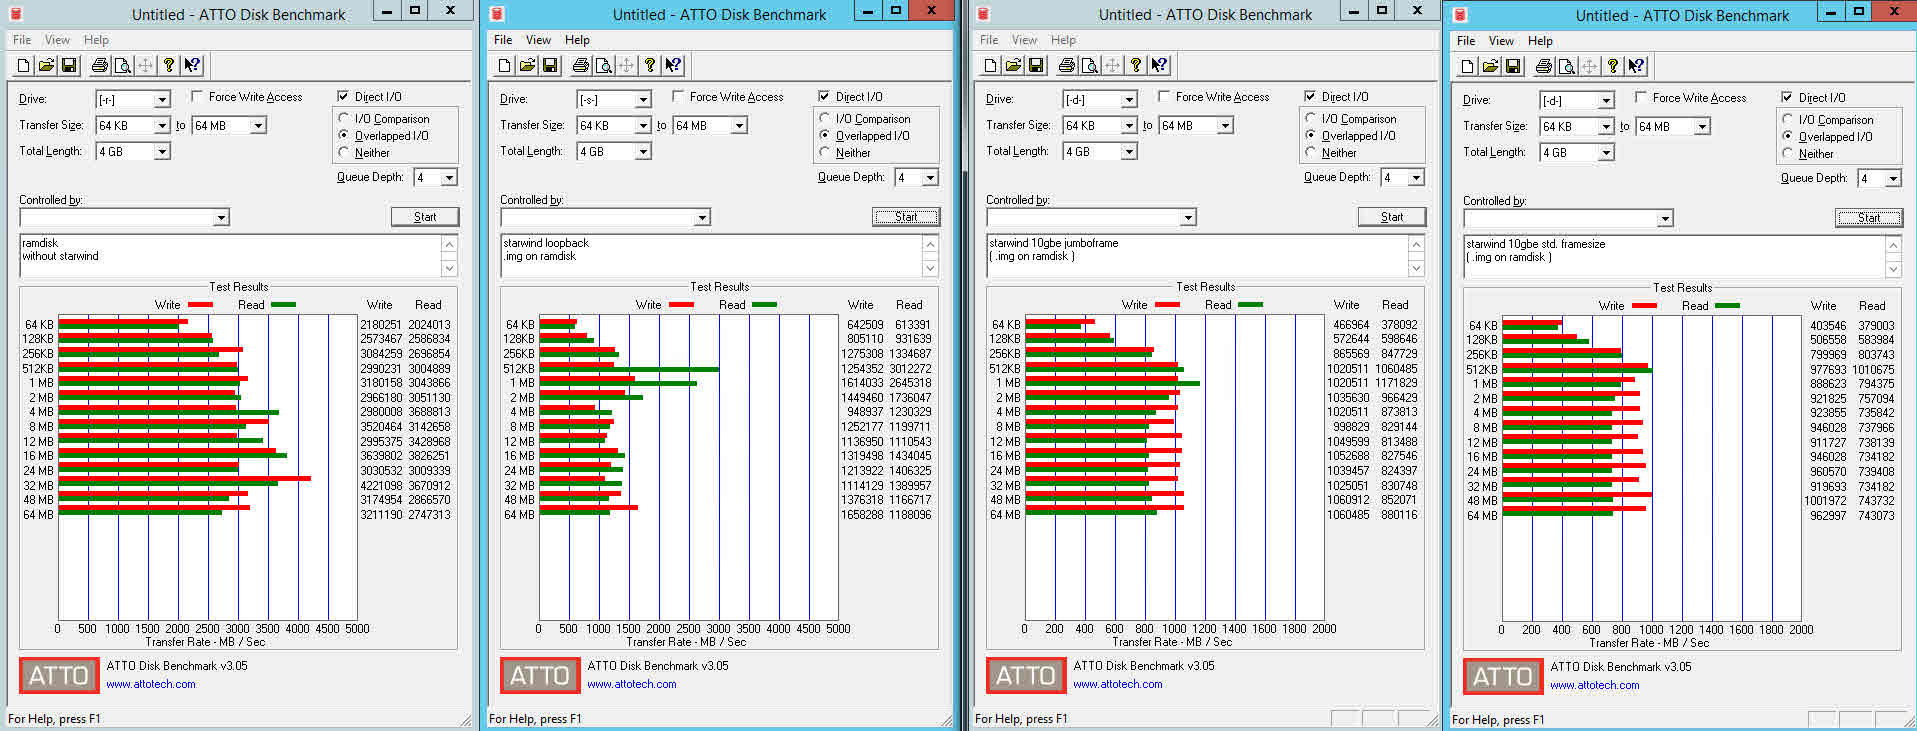Screen dimensions: 1917x731
Task: Click New icon in ramdisk without starwind window
Action: pos(23,65)
